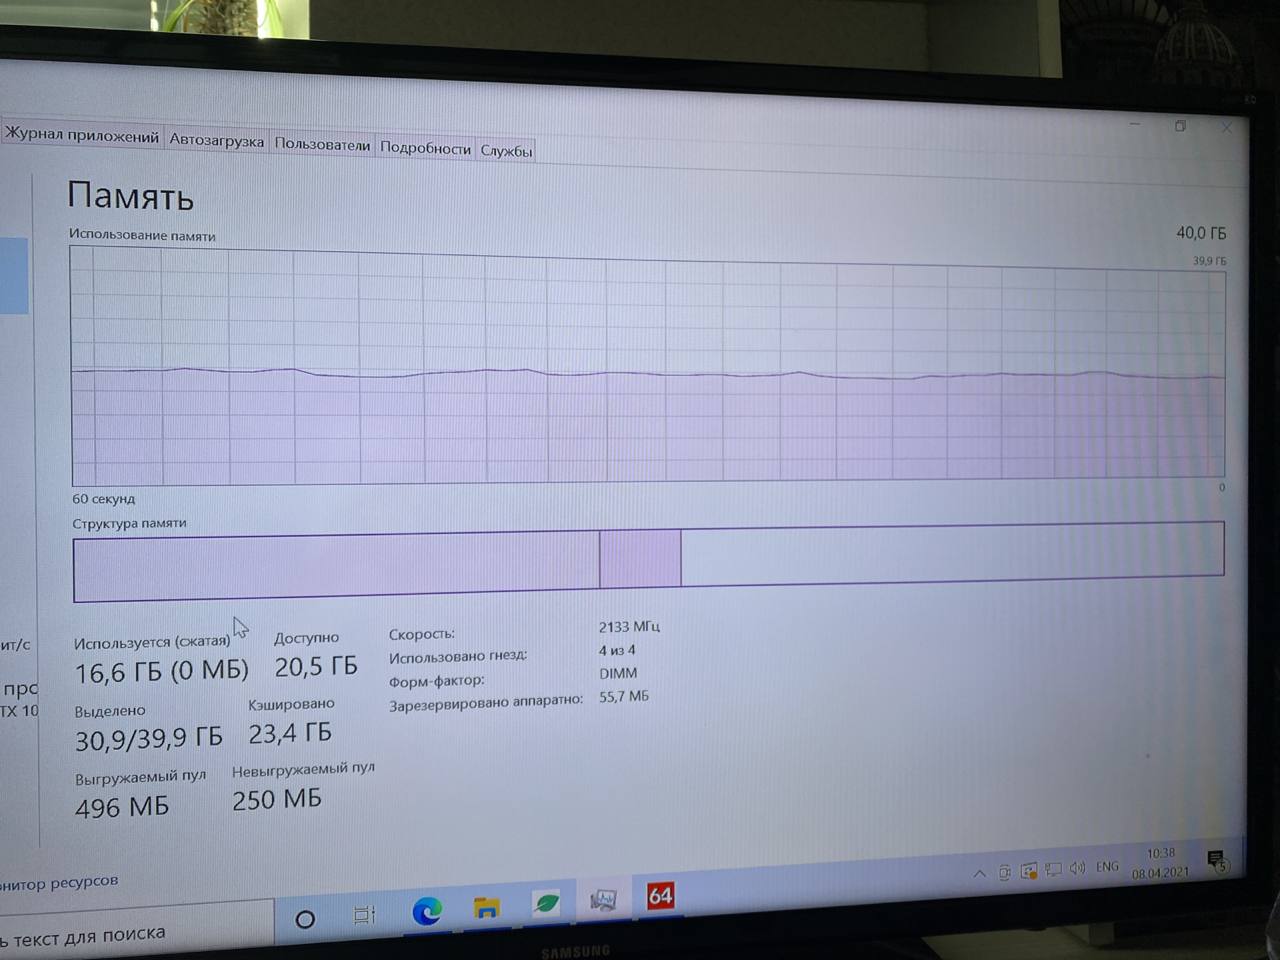Select the Структура памяти composition bar
Image resolution: width=1280 pixels, height=960 pixels.
[648, 560]
